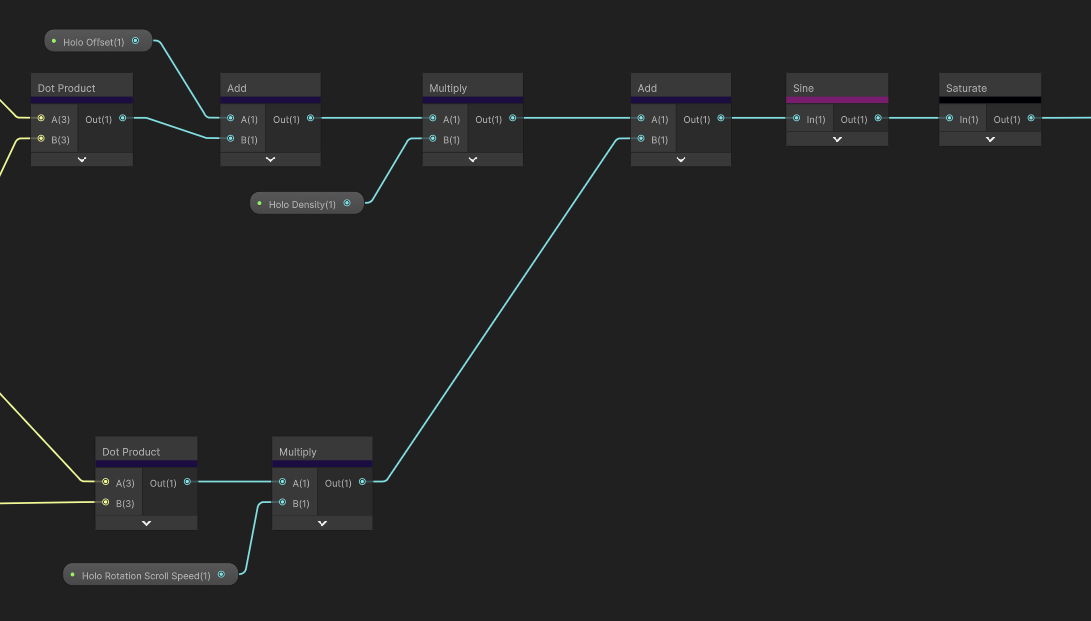The image size is (1091, 621).
Task: Click the A(1) input port on the rightmost Add node
Action: [640, 118]
